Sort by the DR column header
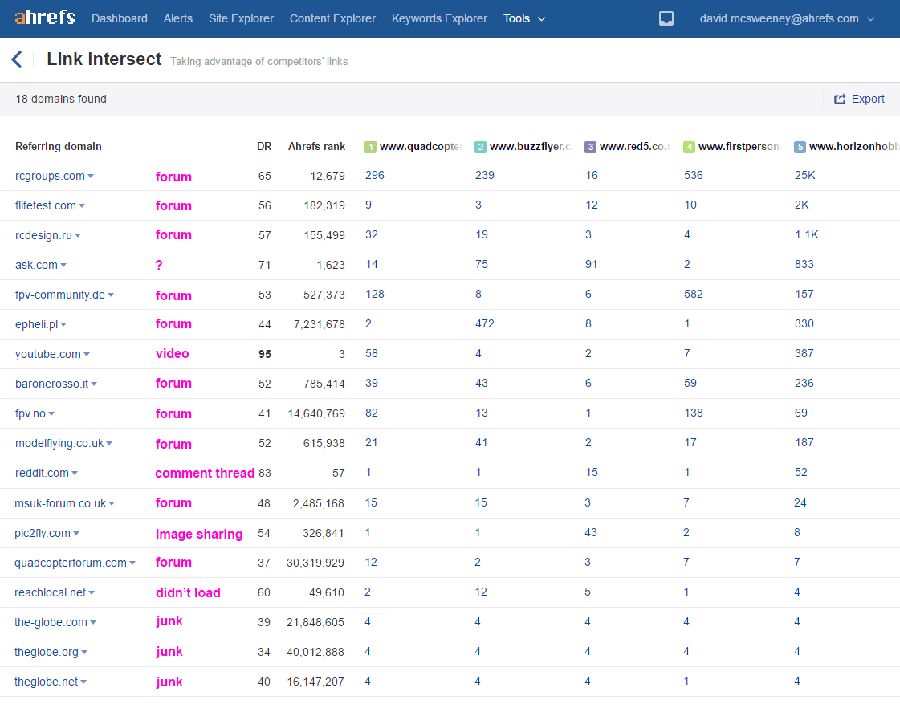900x704 pixels. point(265,147)
